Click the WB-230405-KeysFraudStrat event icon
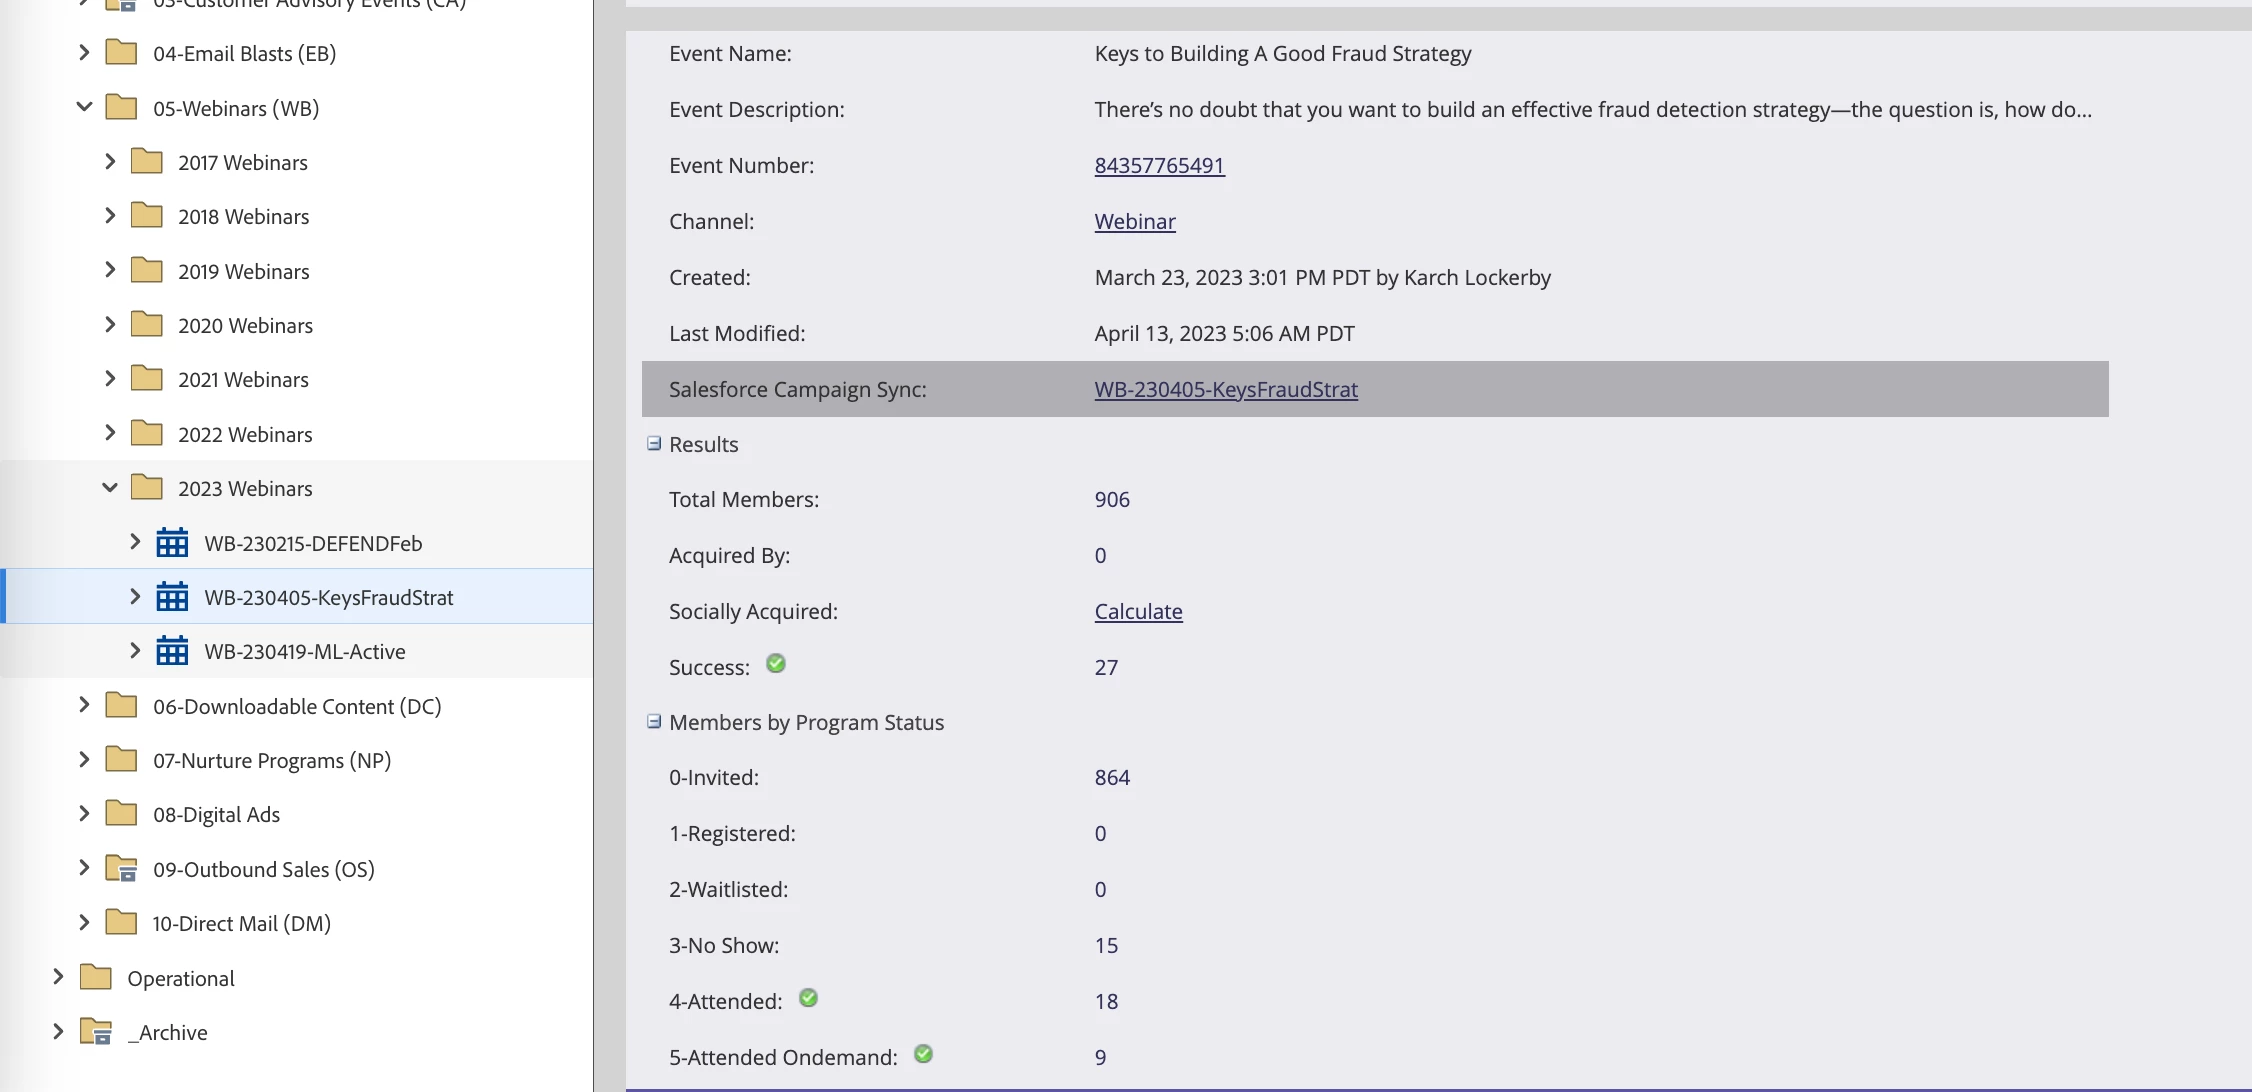The image size is (2252, 1092). click(172, 597)
